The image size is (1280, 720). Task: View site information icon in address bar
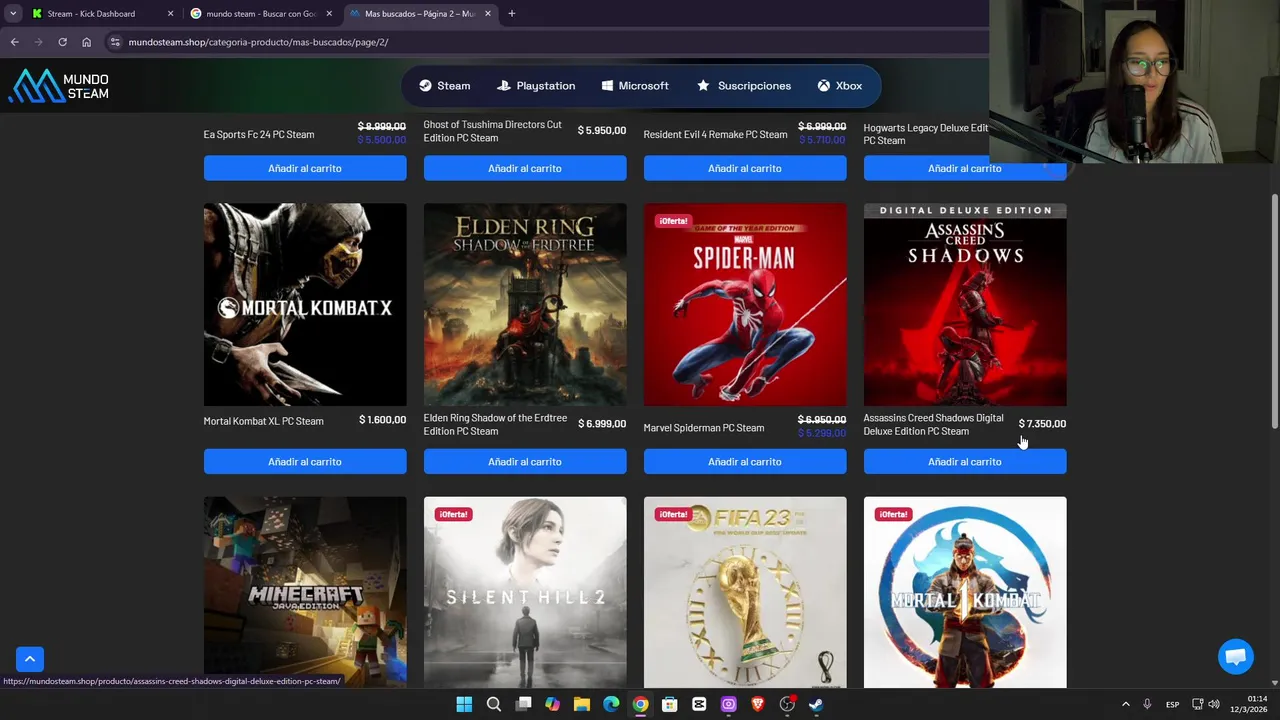click(x=115, y=42)
